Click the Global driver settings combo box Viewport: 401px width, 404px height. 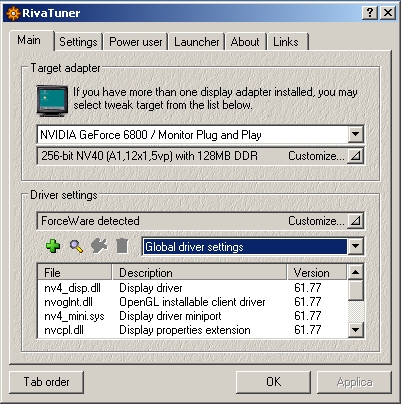click(253, 247)
